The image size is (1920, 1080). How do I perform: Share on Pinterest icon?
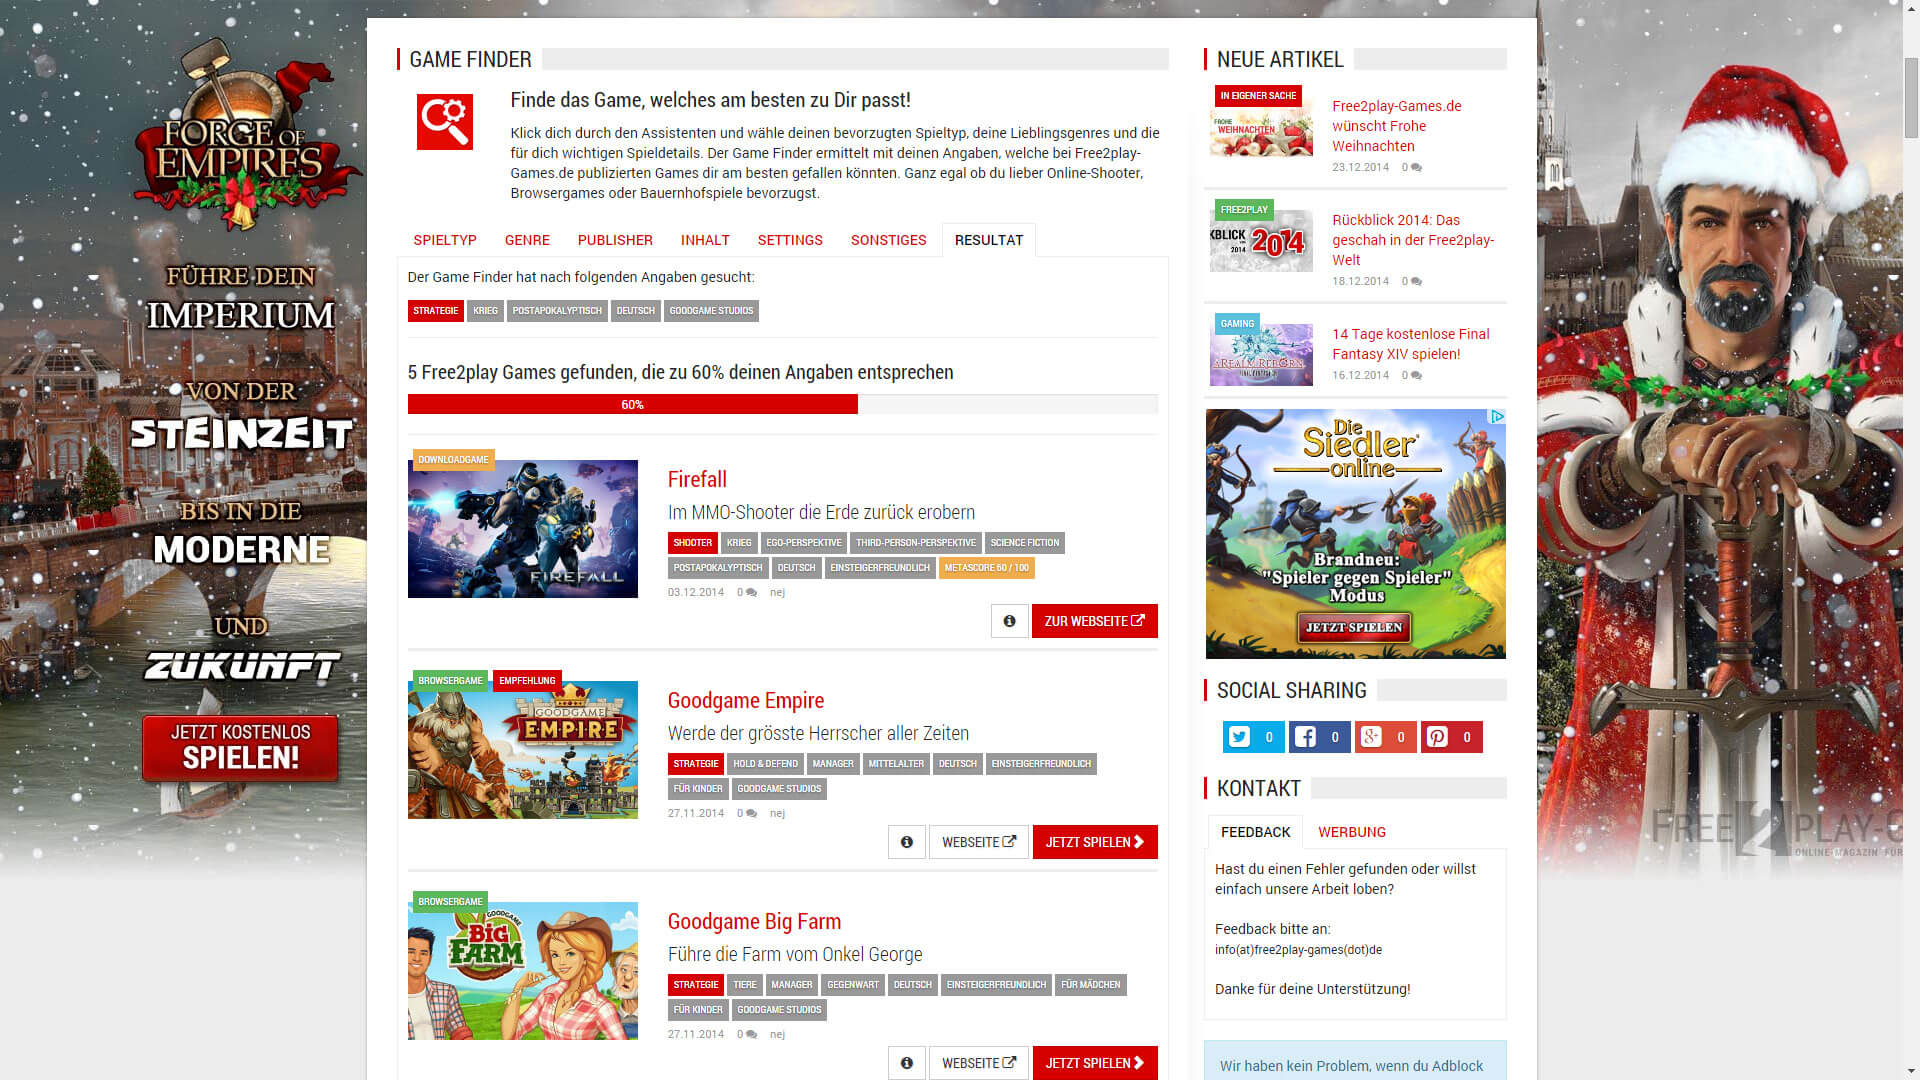pyautogui.click(x=1438, y=737)
